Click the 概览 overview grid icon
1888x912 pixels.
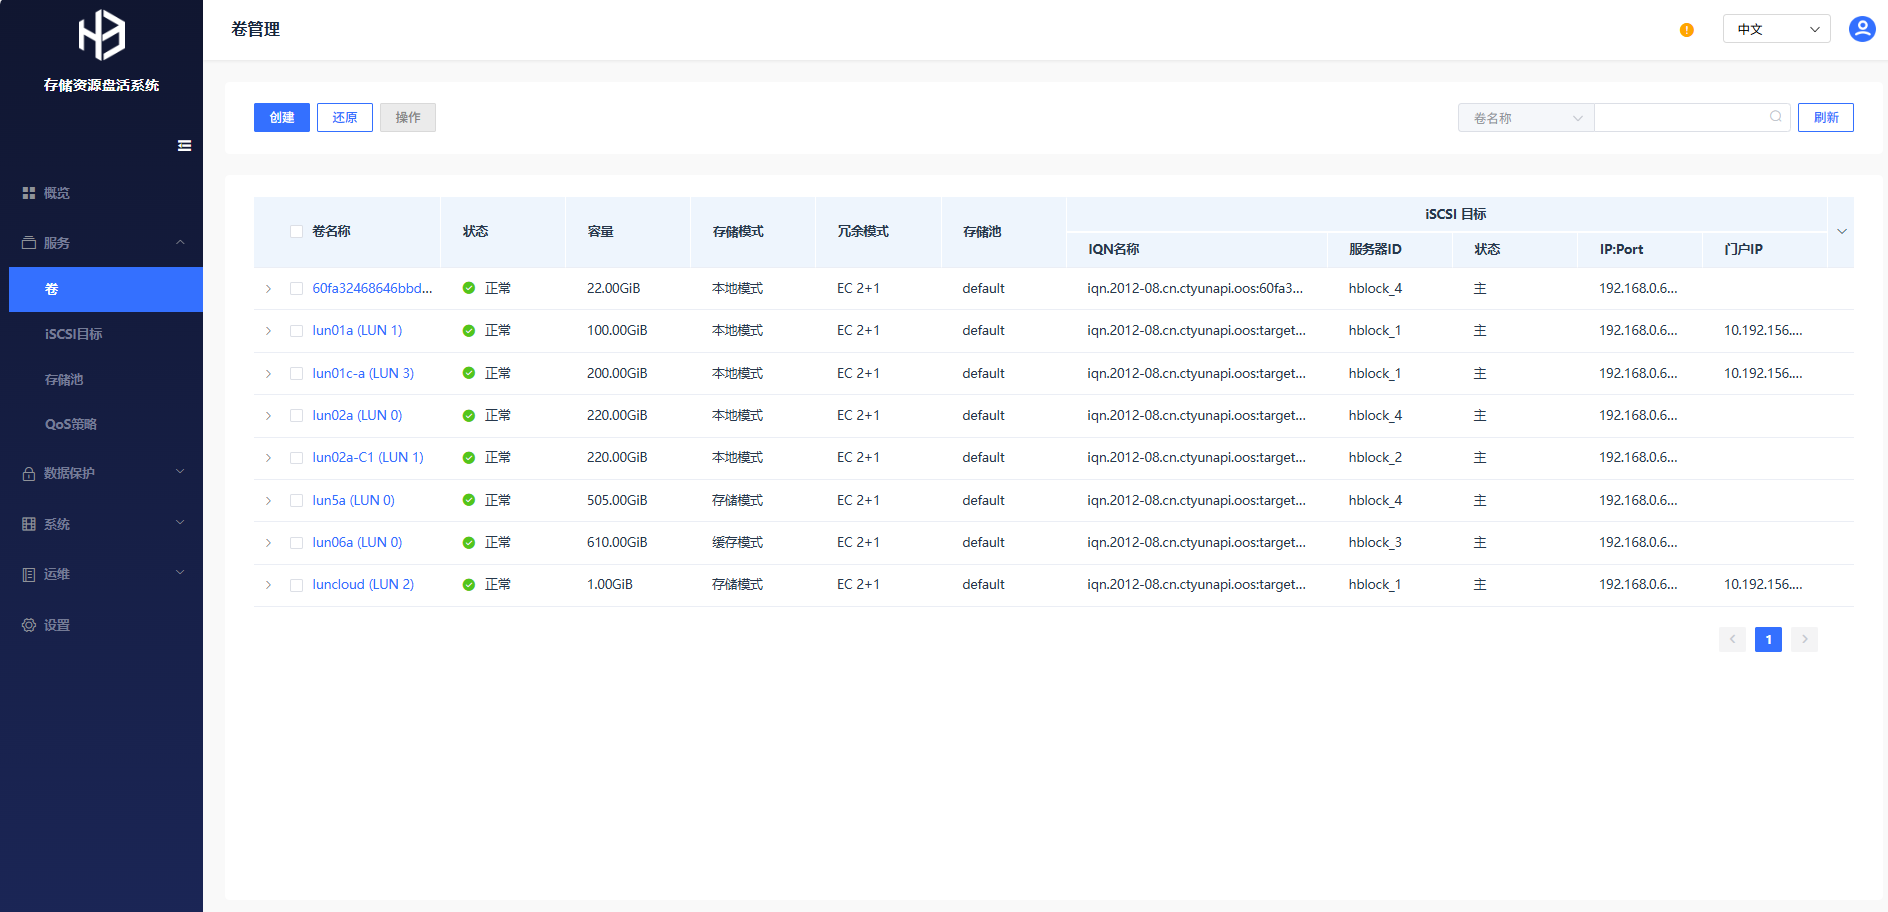(x=29, y=193)
